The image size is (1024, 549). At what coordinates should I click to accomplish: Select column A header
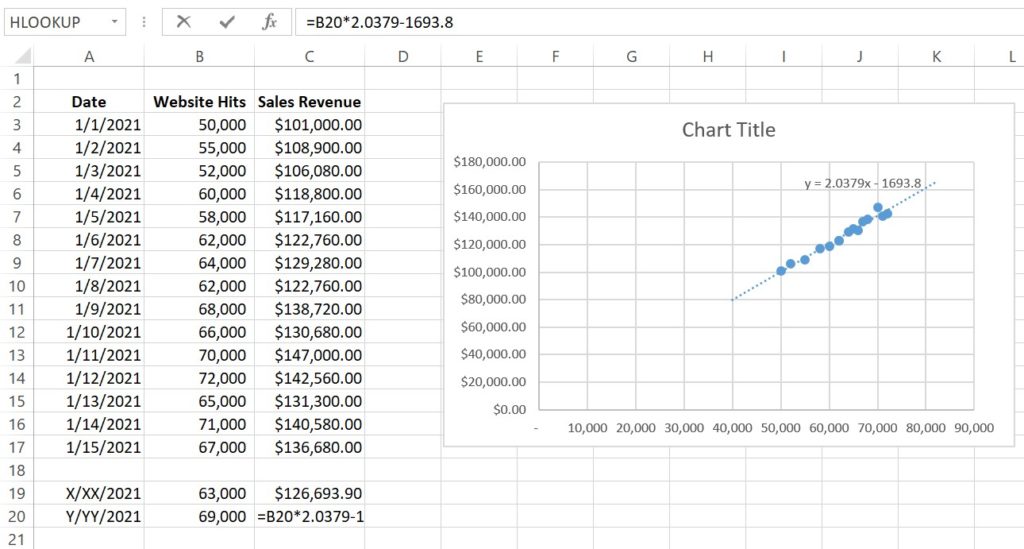[89, 57]
